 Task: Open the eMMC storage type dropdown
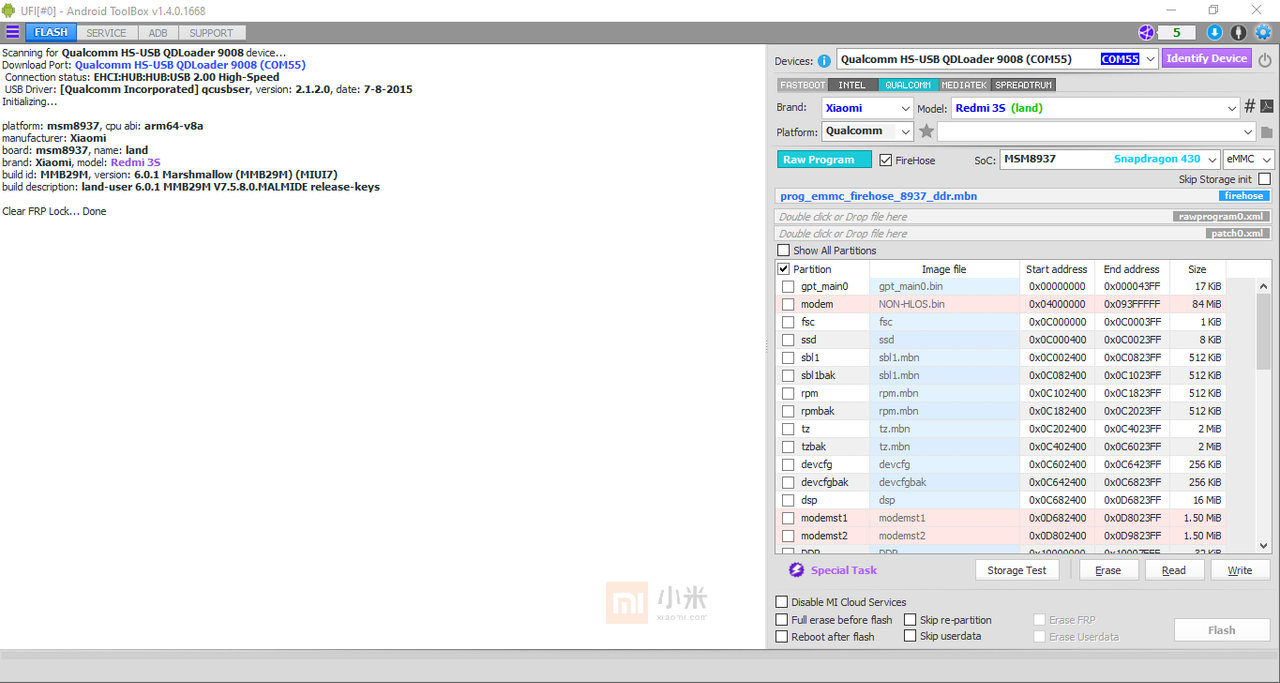pyautogui.click(x=1266, y=160)
